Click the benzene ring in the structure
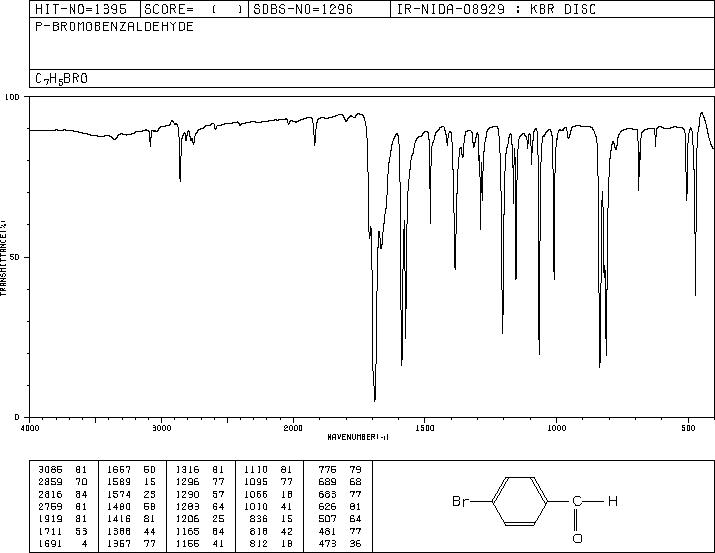 [x=520, y=501]
